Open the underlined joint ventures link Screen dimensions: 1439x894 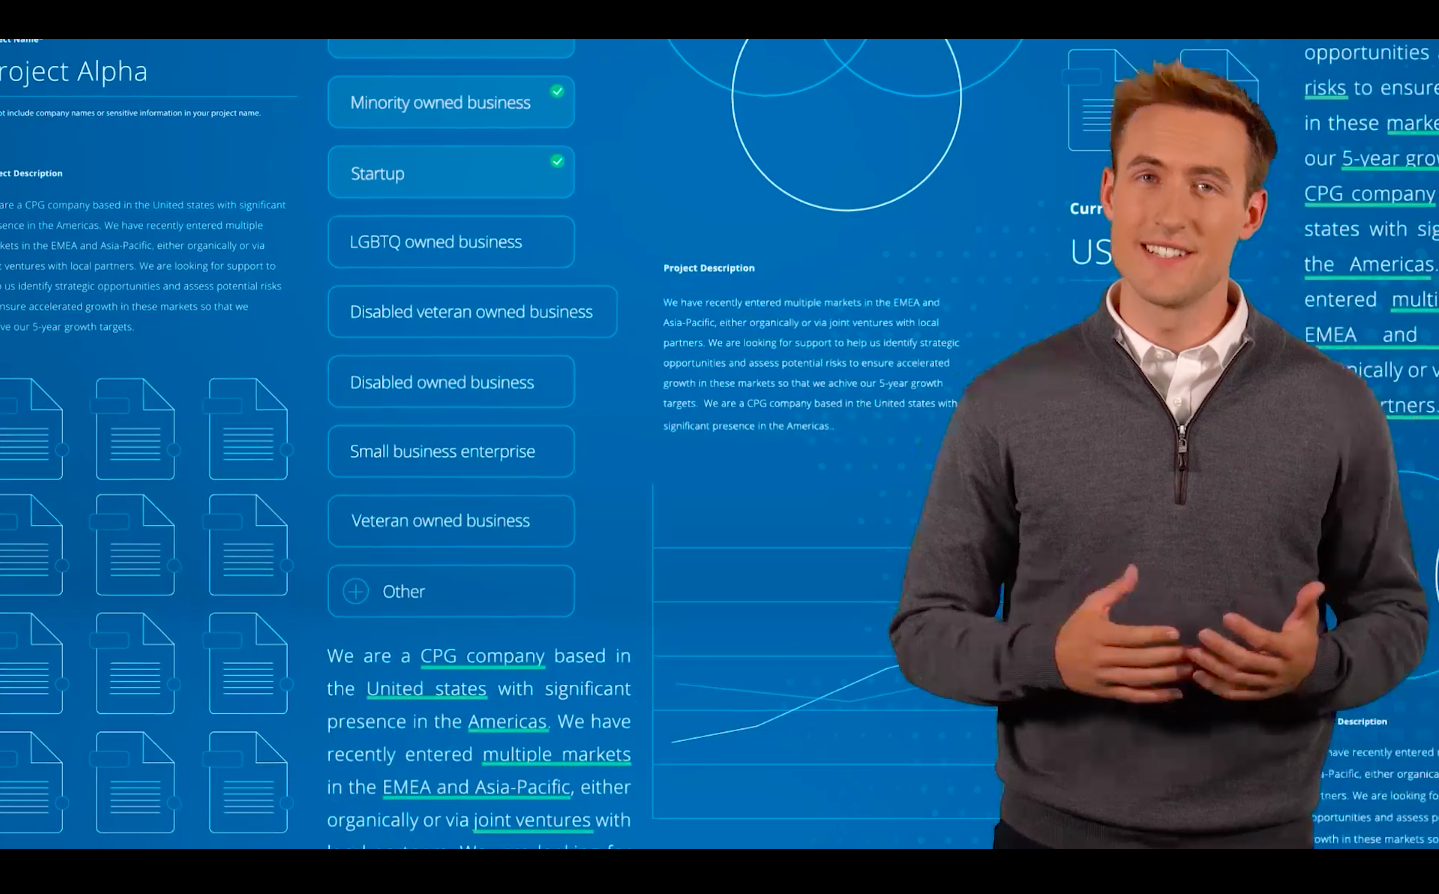pyautogui.click(x=532, y=820)
